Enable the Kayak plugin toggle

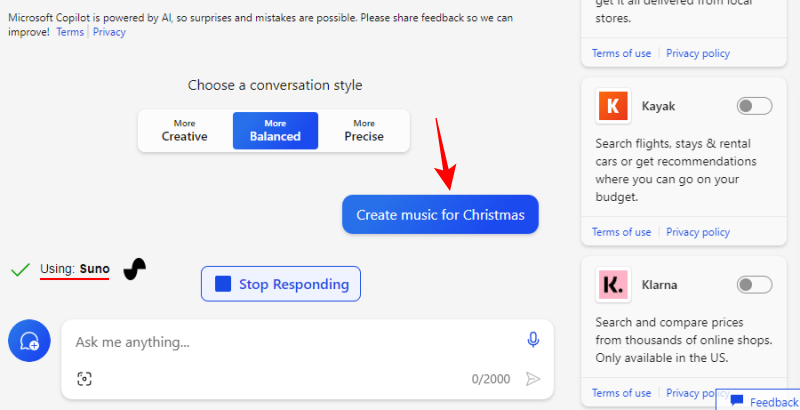pyautogui.click(x=754, y=105)
